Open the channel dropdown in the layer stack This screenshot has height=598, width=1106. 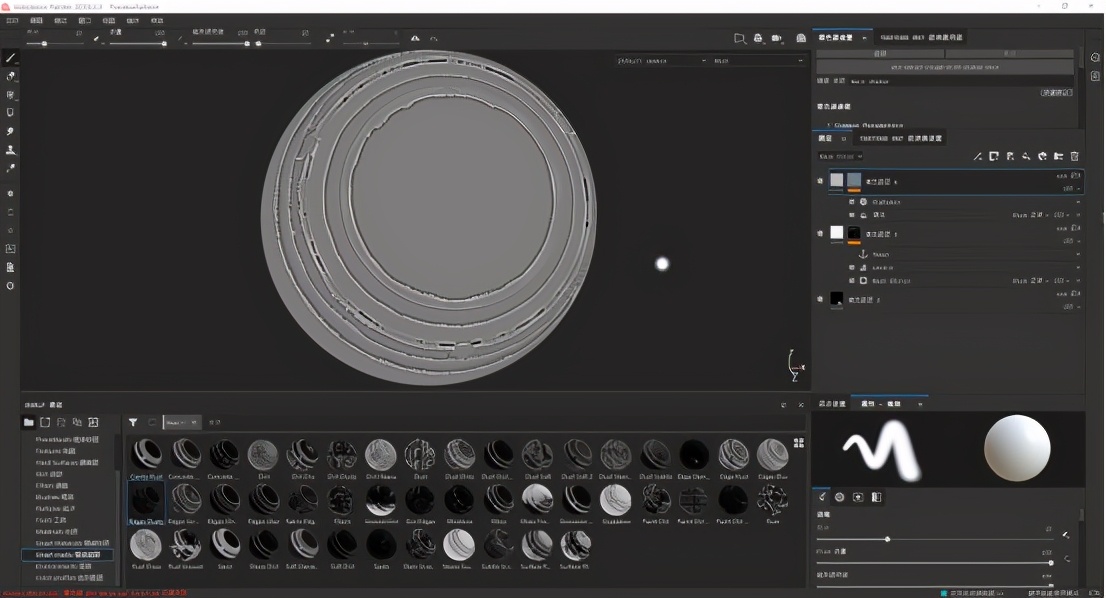pyautogui.click(x=840, y=157)
